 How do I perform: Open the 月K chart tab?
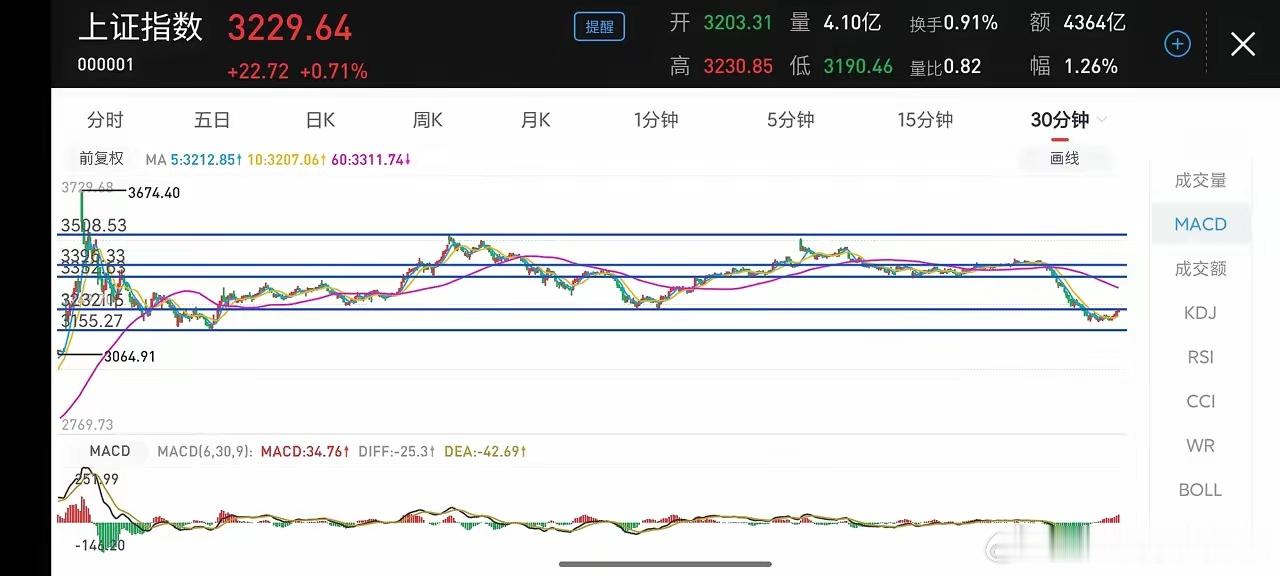click(536, 120)
